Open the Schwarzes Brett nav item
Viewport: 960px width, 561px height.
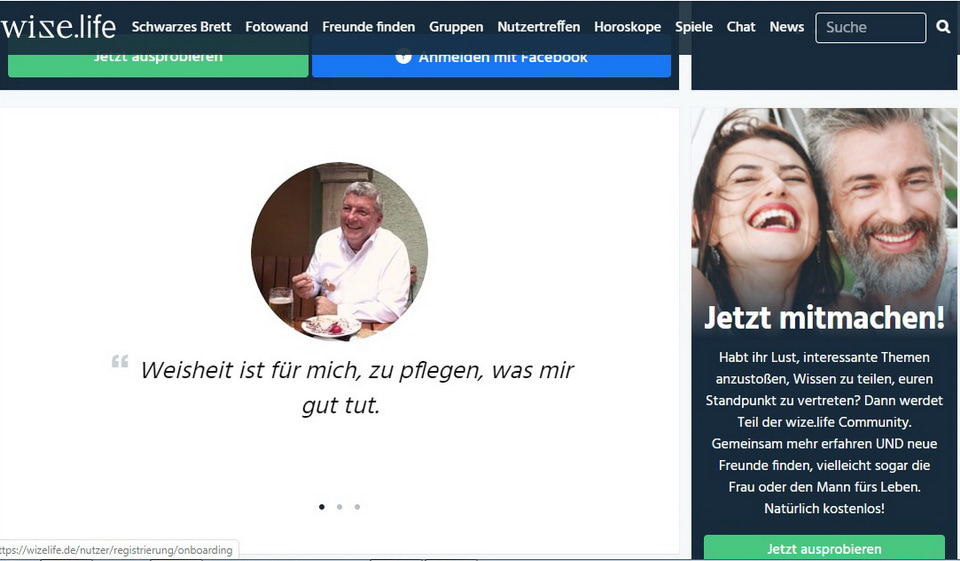tap(181, 27)
